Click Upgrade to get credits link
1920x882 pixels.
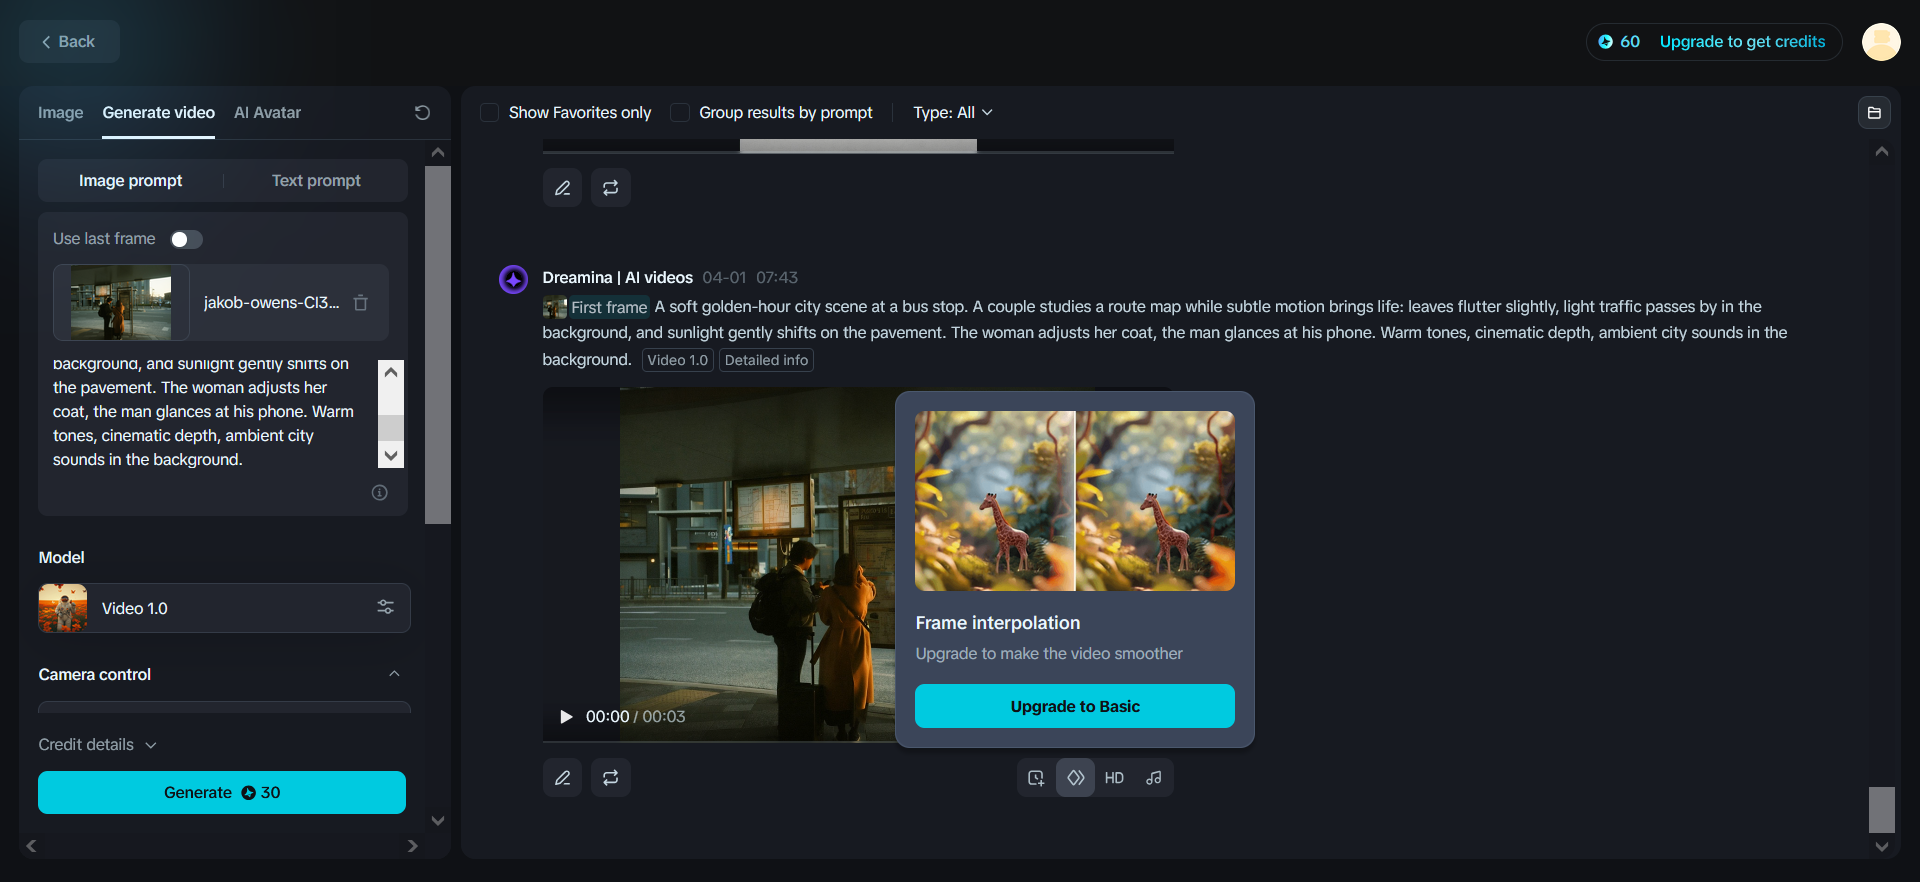(x=1742, y=42)
